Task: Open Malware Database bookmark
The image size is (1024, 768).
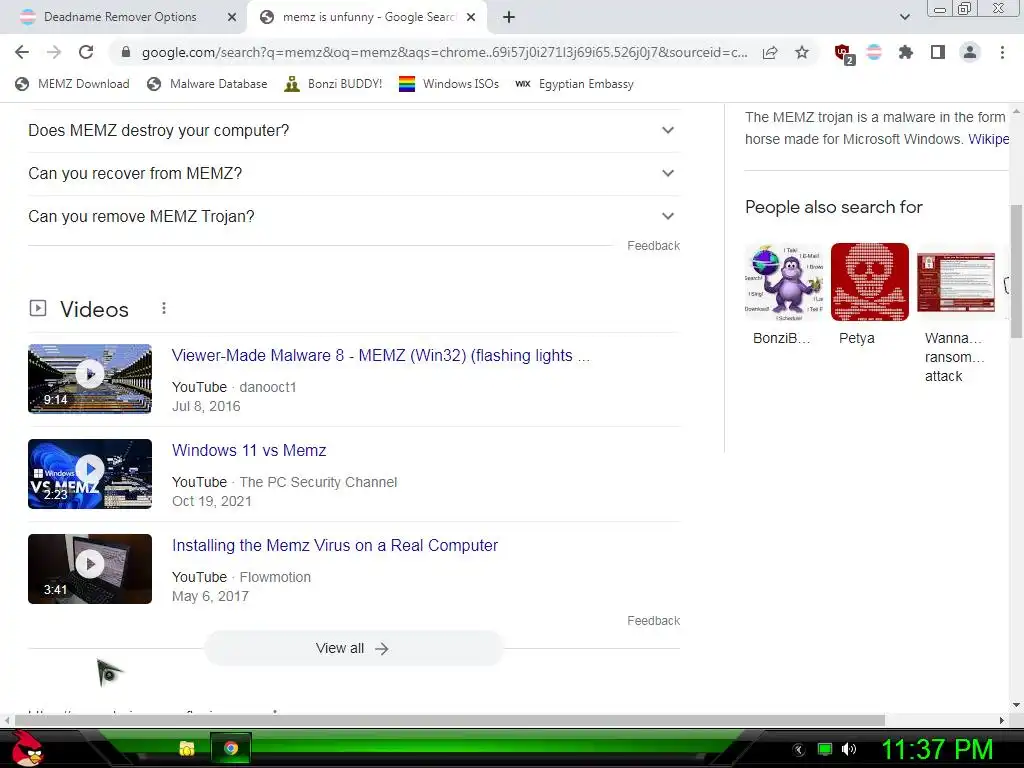Action: pyautogui.click(x=208, y=84)
